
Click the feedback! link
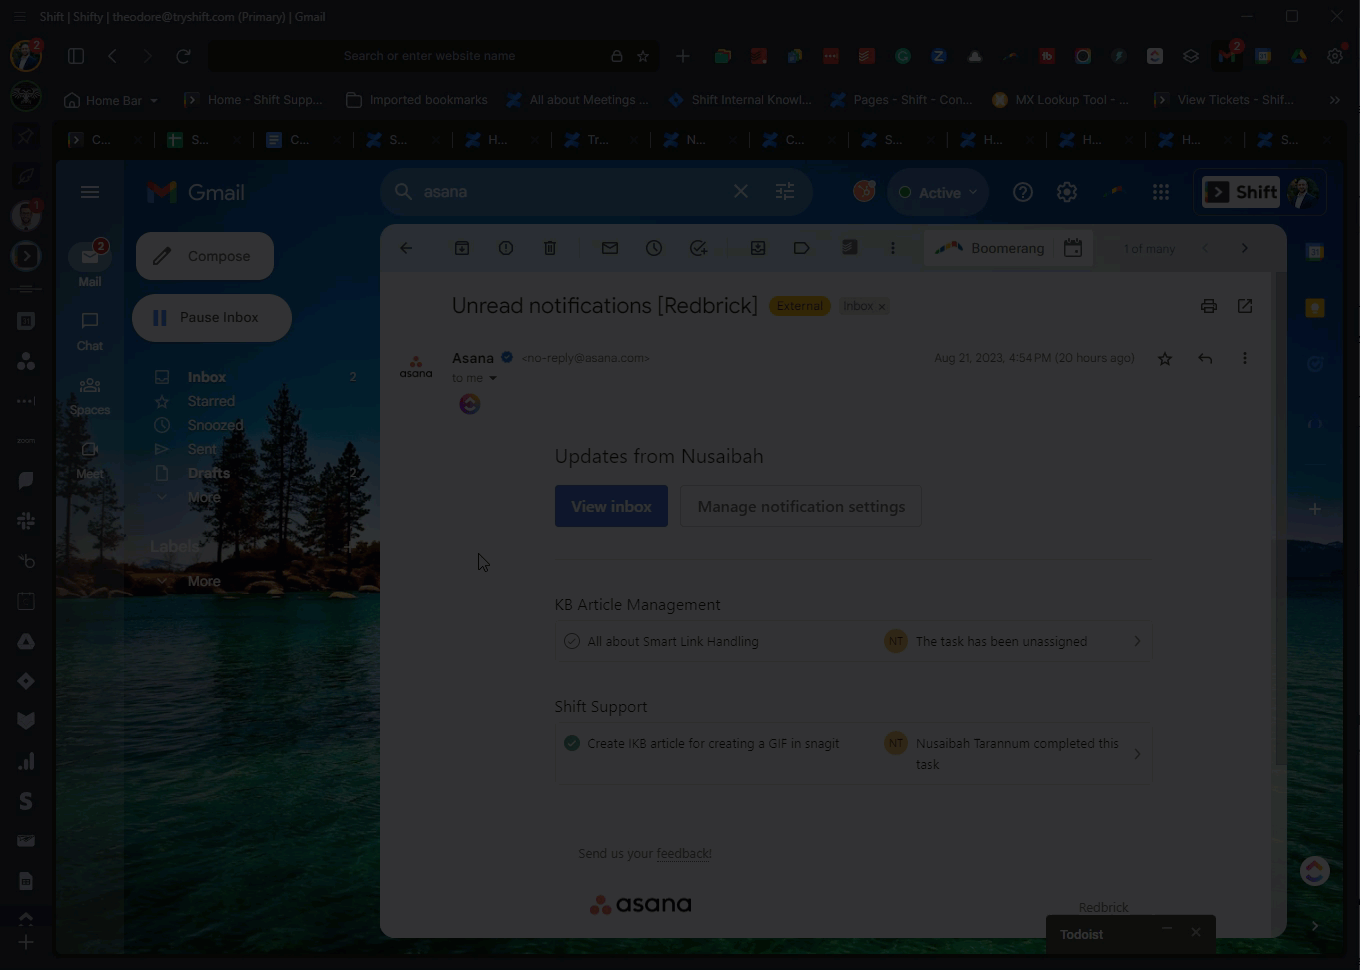point(684,854)
